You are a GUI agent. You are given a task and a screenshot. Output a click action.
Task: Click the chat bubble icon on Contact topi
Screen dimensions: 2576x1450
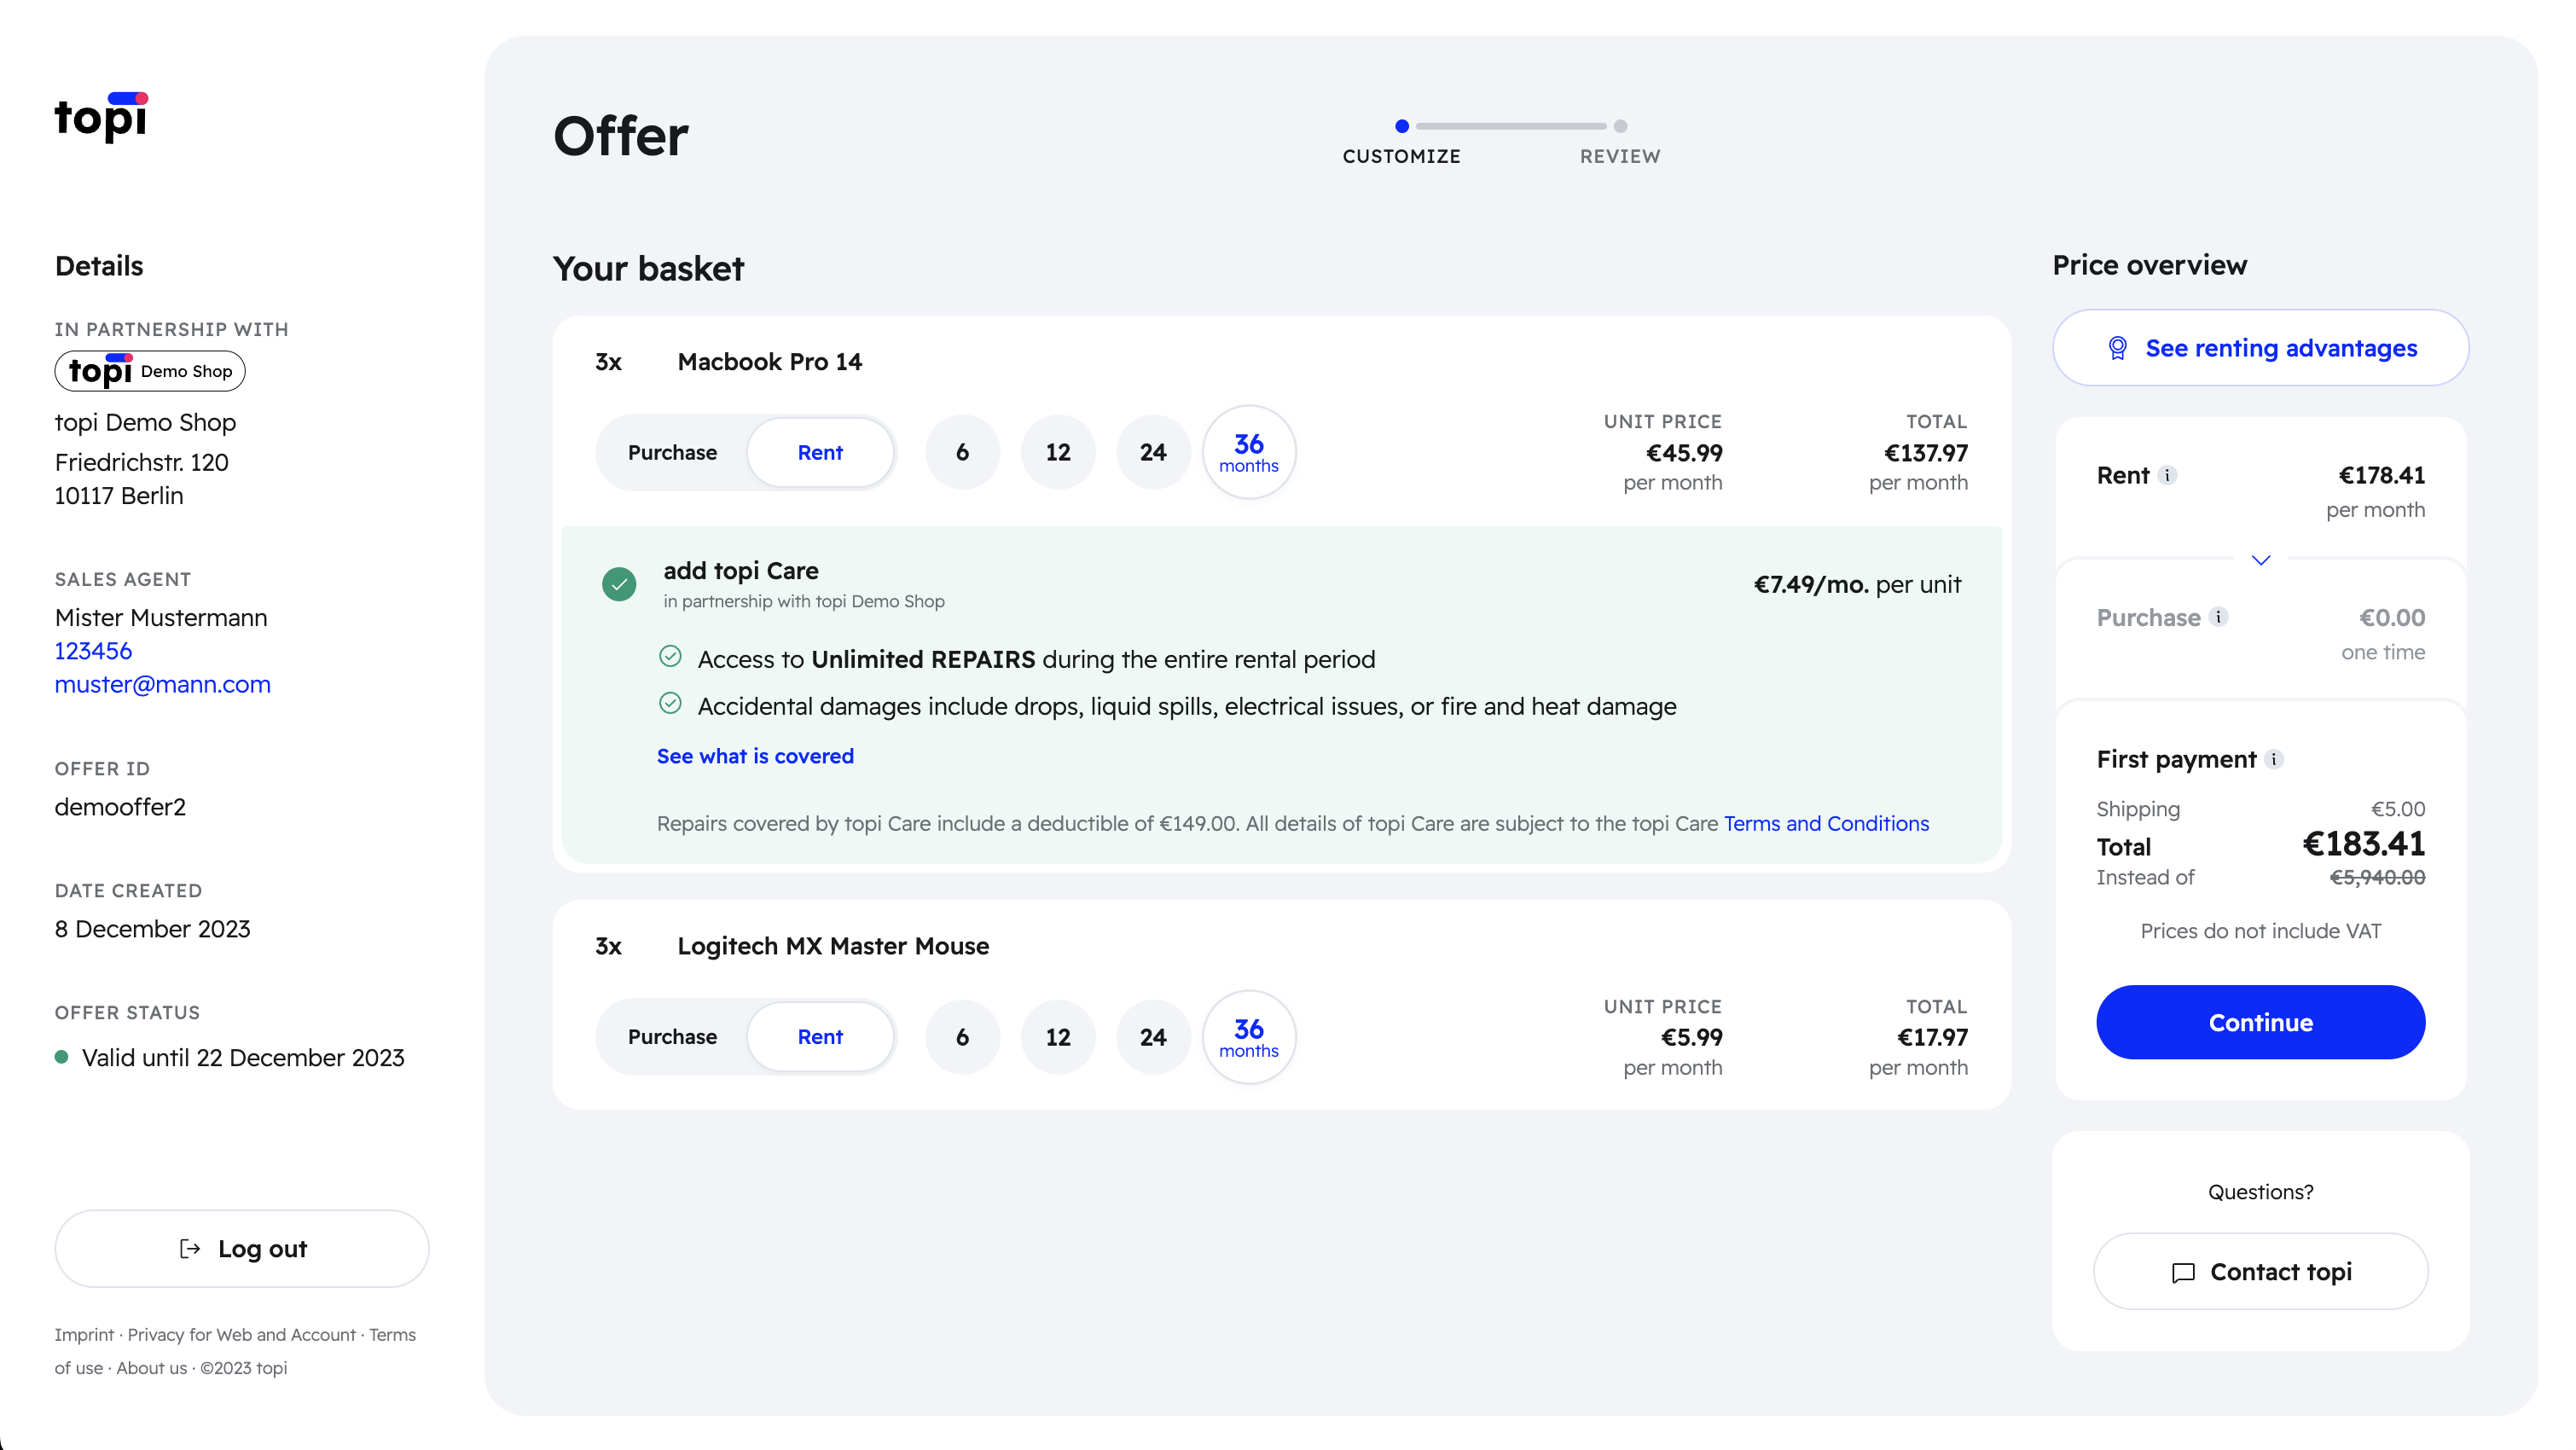[2183, 1273]
